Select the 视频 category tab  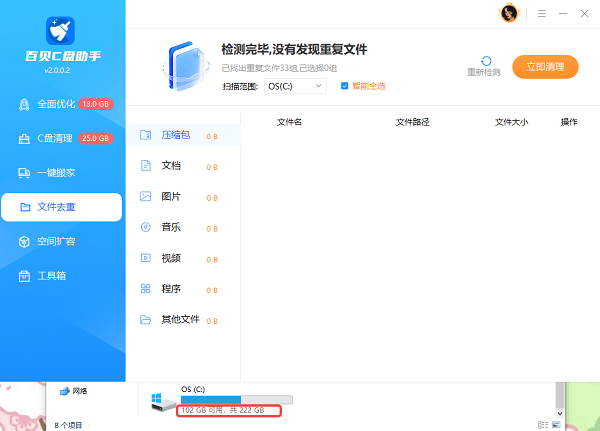pos(183,258)
